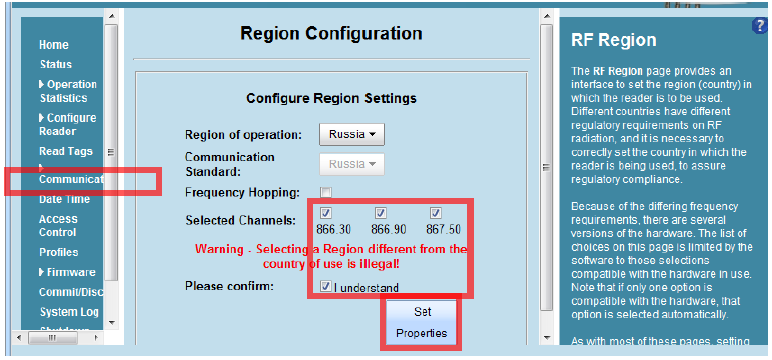The height and width of the screenshot is (360, 772).
Task: Open Date Time settings
Action: tap(64, 199)
